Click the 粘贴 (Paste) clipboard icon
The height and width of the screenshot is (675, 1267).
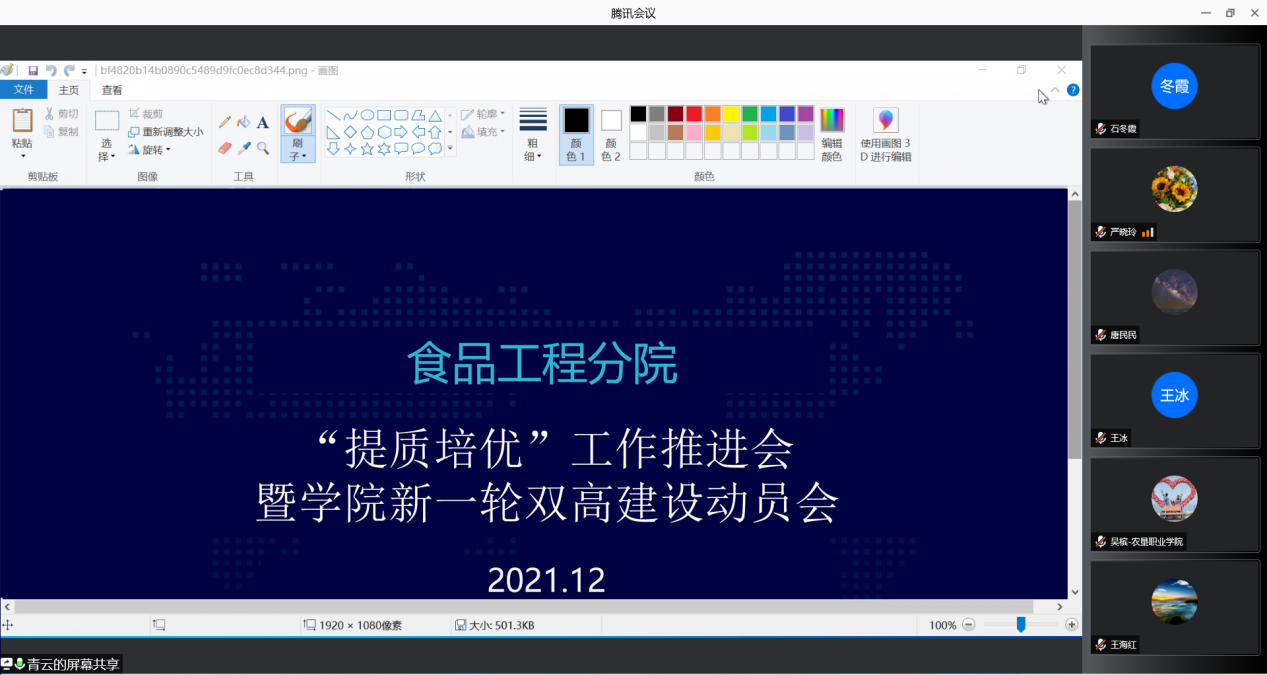[x=22, y=121]
